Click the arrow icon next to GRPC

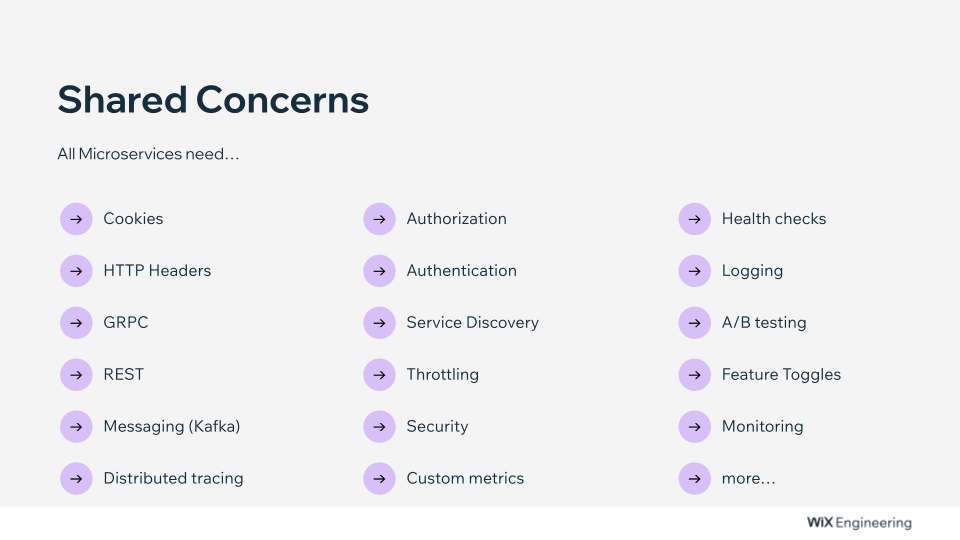[x=76, y=323]
